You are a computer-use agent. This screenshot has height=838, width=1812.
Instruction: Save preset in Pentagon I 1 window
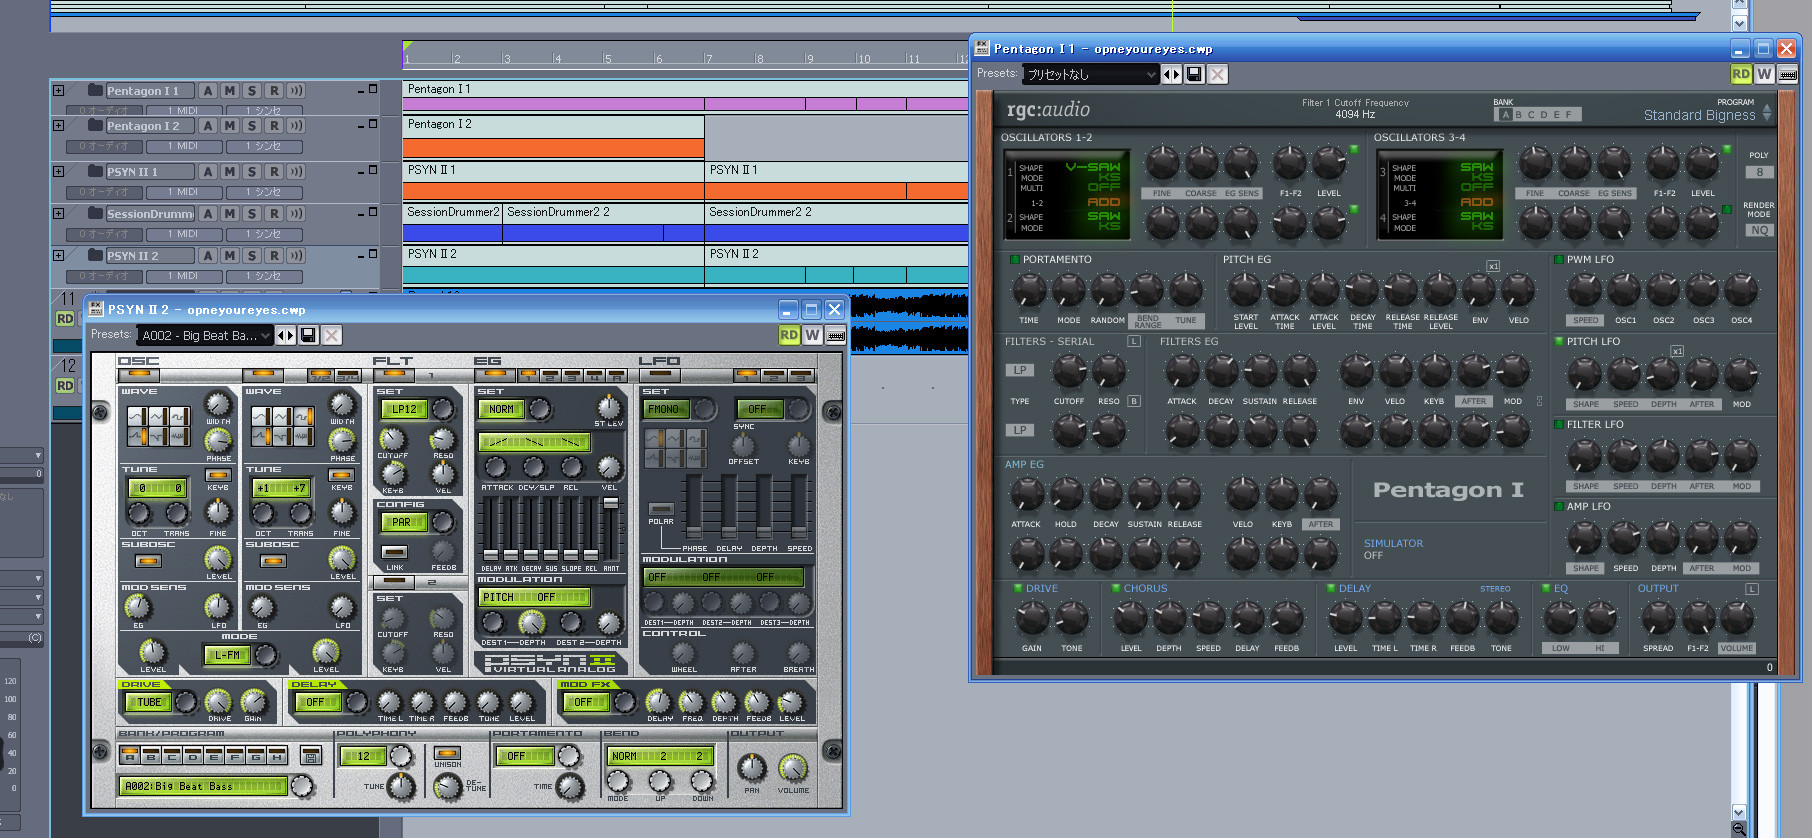(x=1194, y=74)
